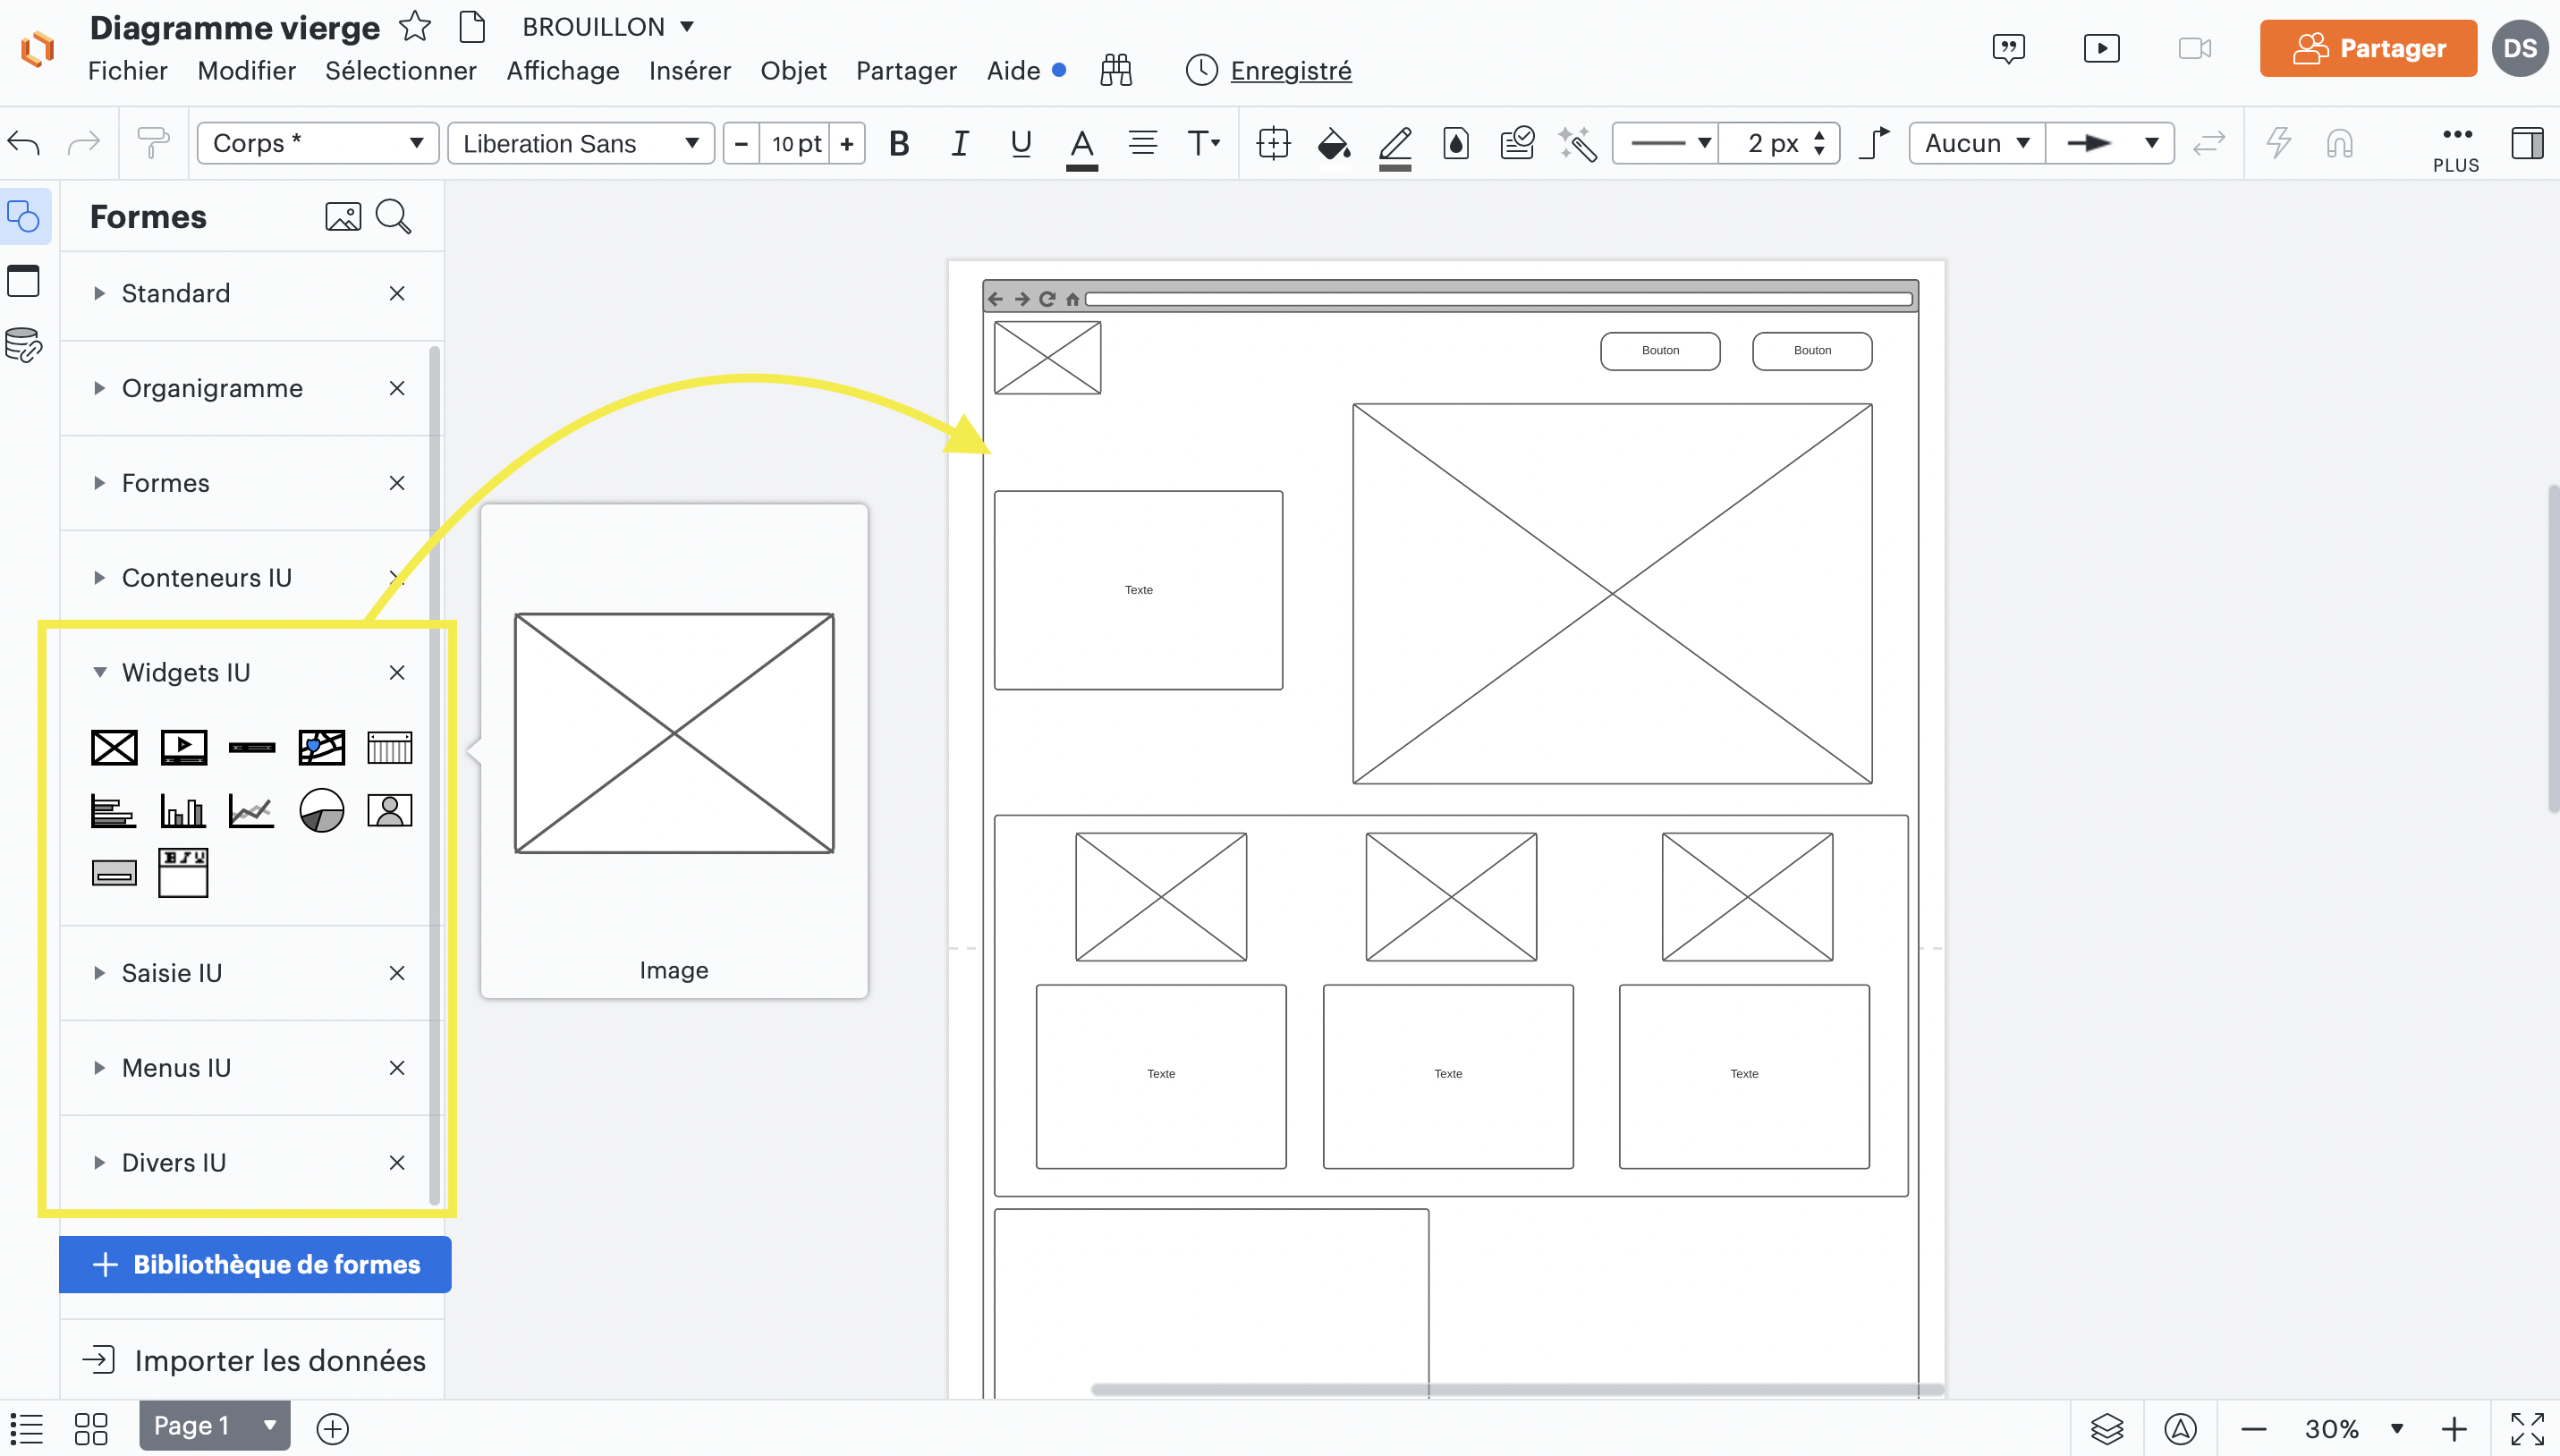
Task: Open the Sélectionner menu
Action: 400,71
